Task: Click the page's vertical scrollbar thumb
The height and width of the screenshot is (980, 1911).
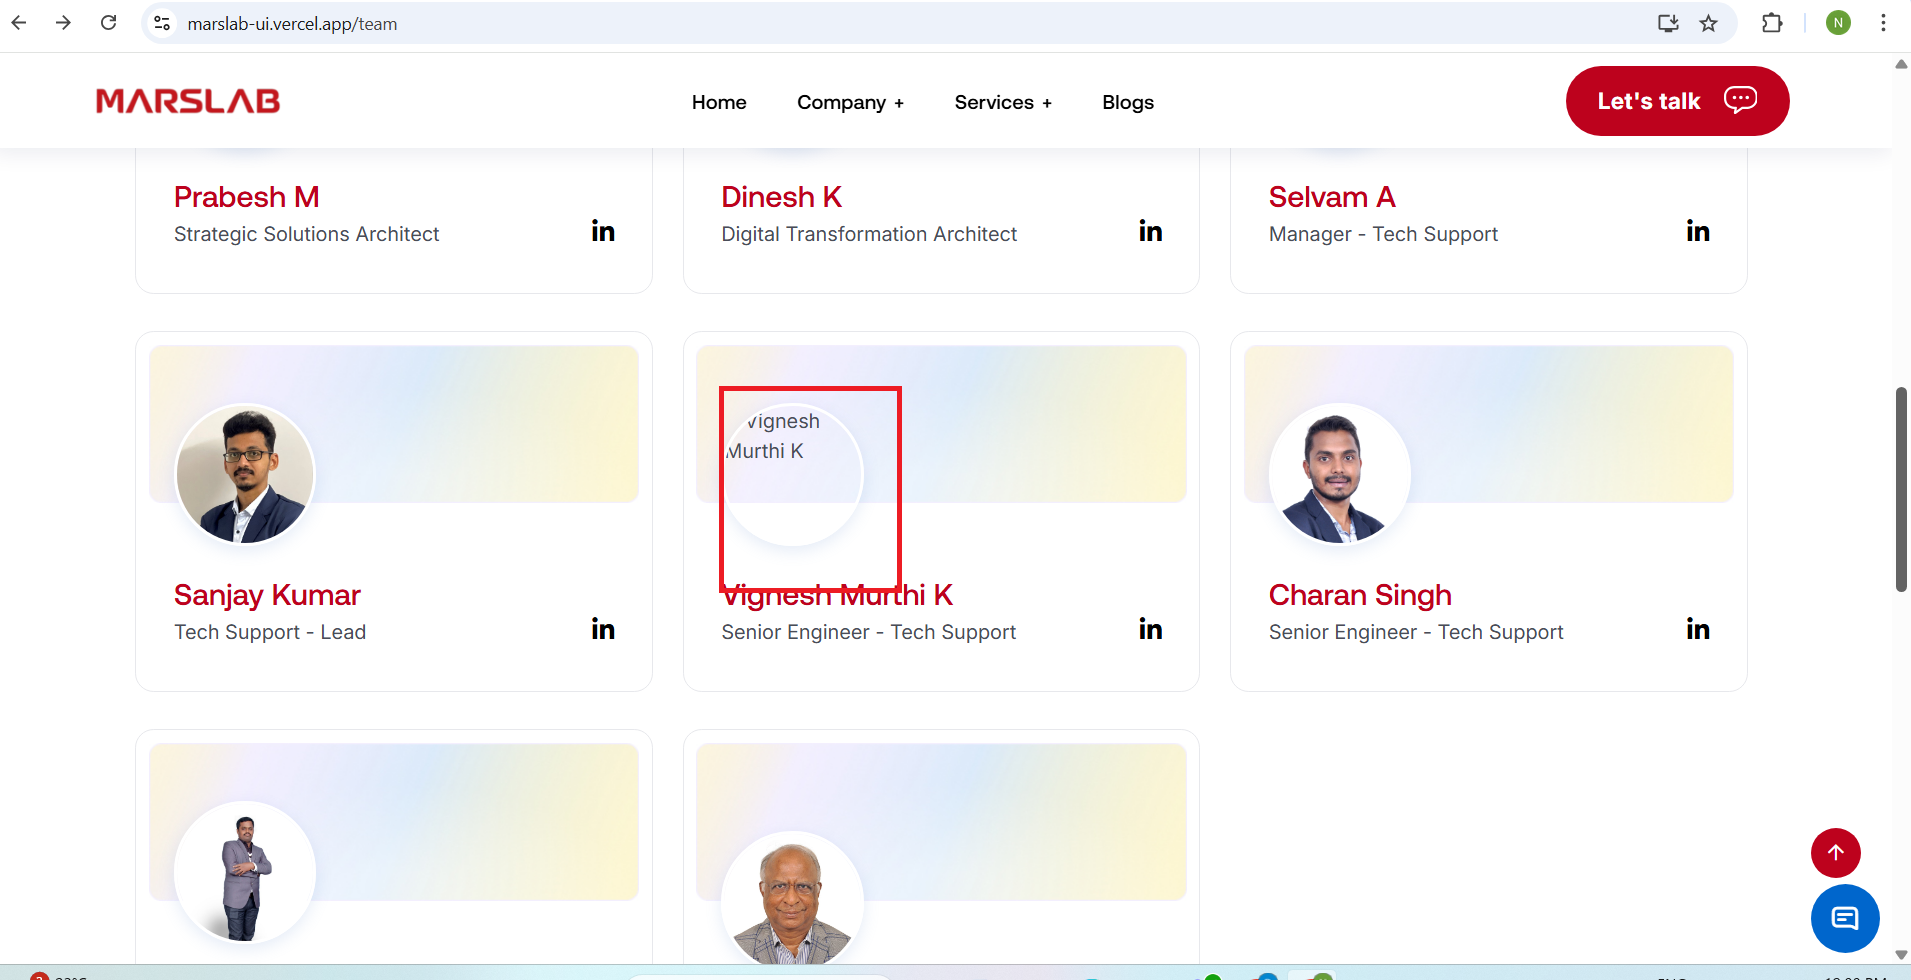Action: (1900, 489)
